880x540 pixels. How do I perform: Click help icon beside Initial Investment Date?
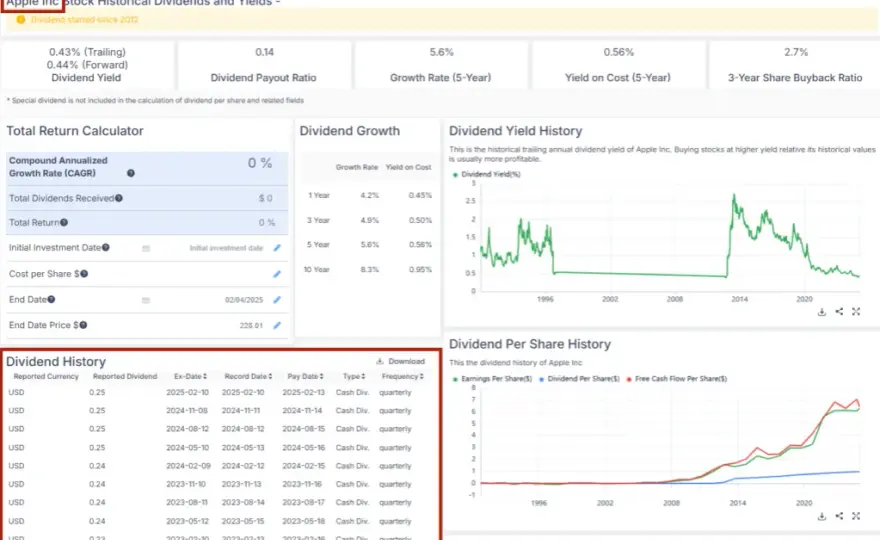106,248
